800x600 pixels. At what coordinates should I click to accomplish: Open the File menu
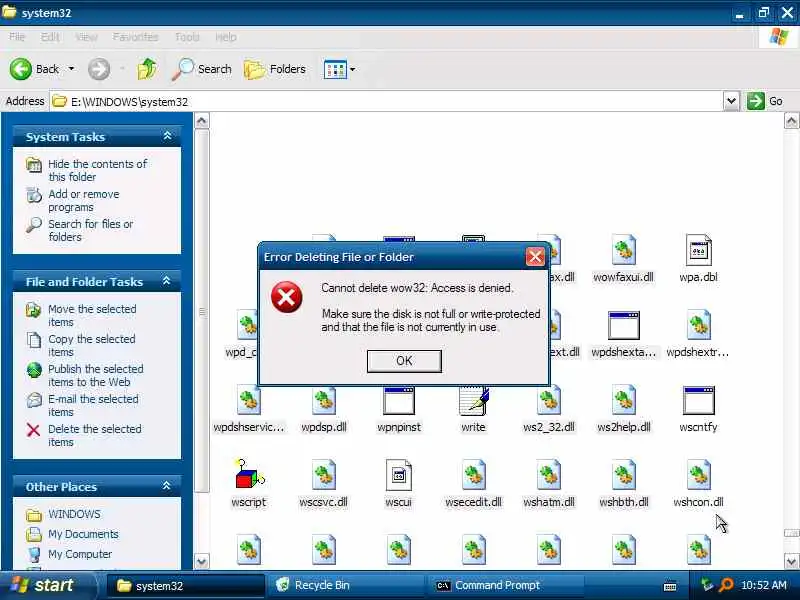tap(17, 37)
